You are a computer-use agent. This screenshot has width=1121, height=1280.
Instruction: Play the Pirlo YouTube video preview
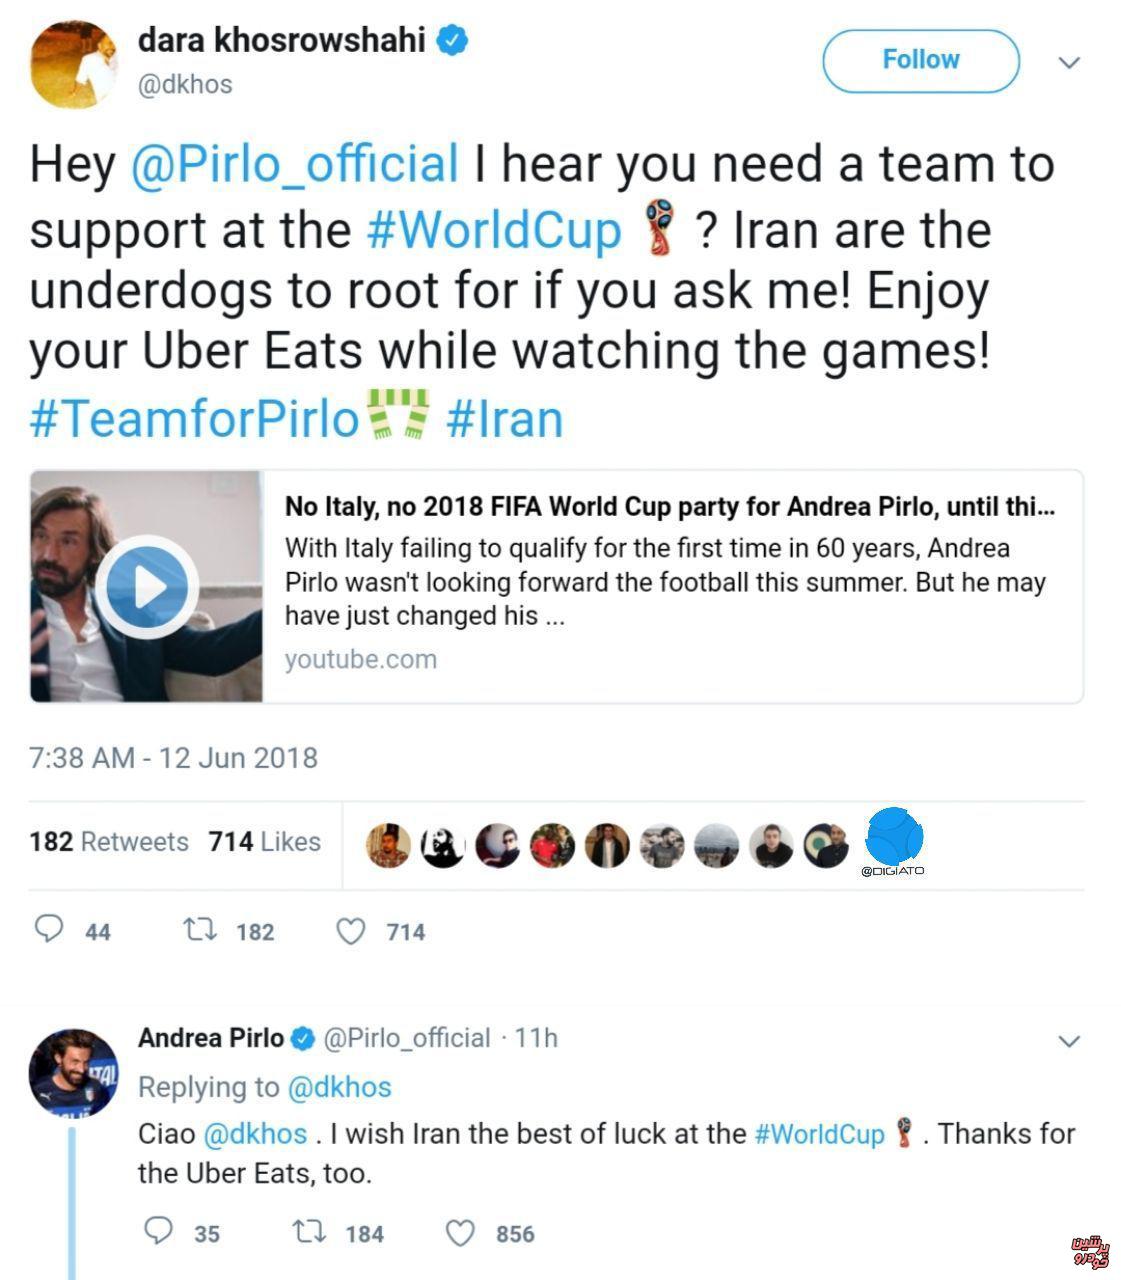(x=148, y=587)
